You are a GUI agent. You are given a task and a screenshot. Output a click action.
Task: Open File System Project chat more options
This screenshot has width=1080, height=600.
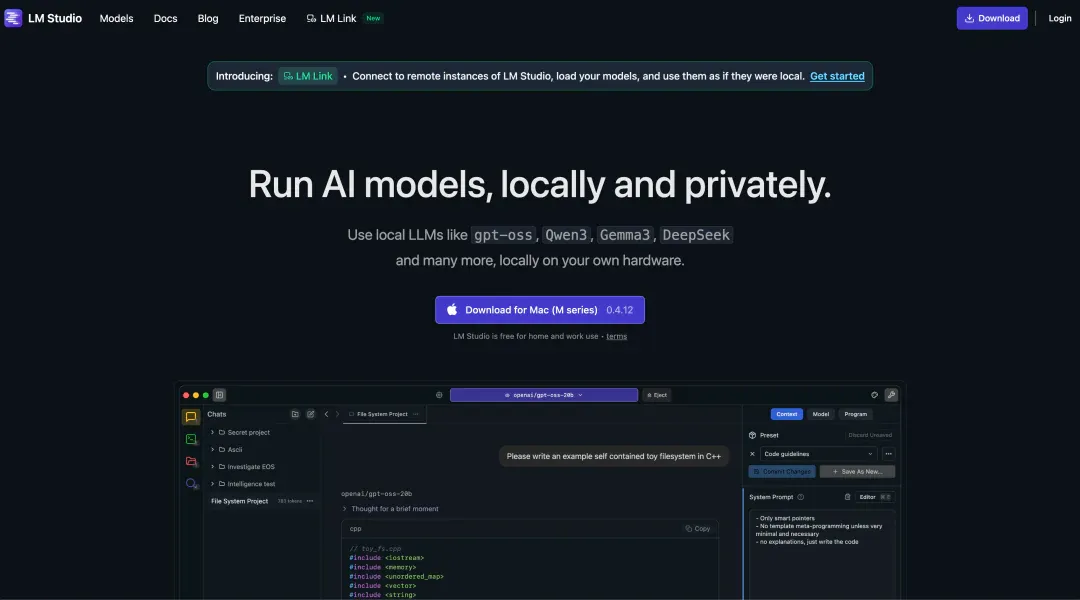click(310, 501)
